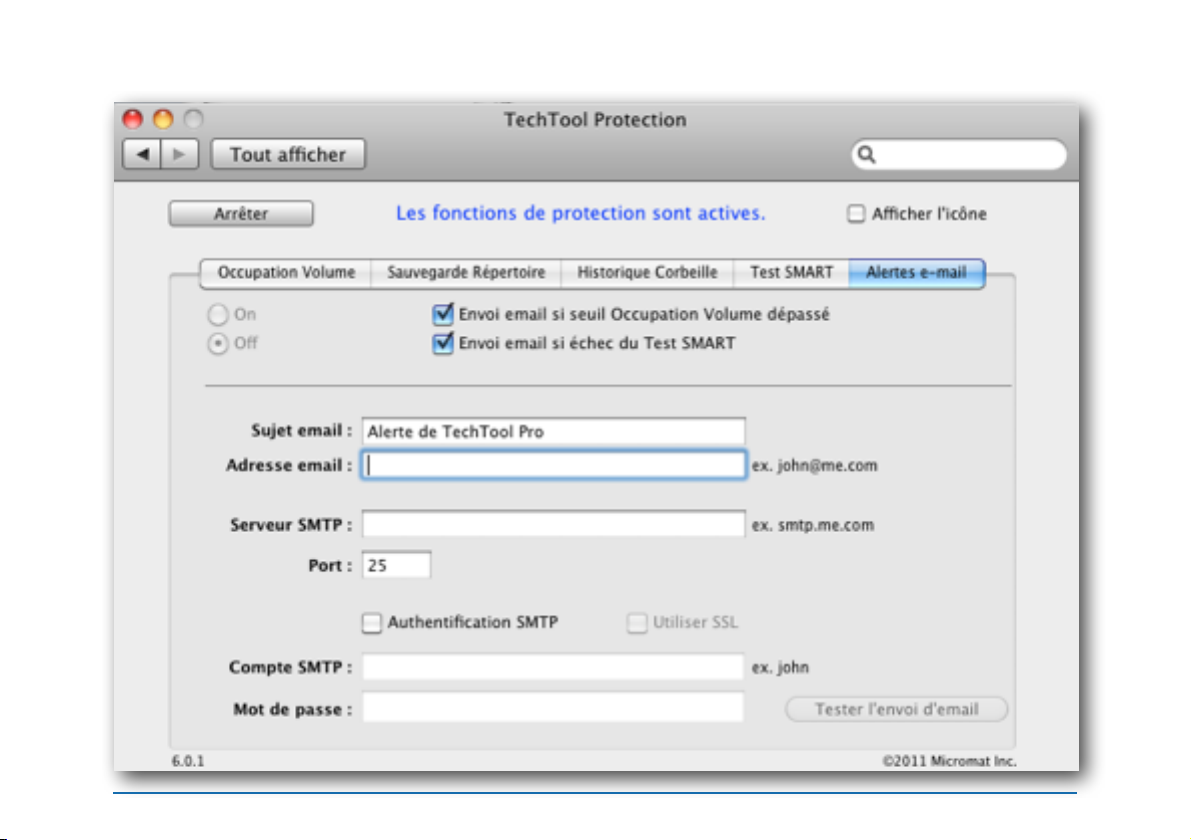Screen dimensions: 1191x840
Task: Open the Occupation Volume tab
Action: [286, 273]
